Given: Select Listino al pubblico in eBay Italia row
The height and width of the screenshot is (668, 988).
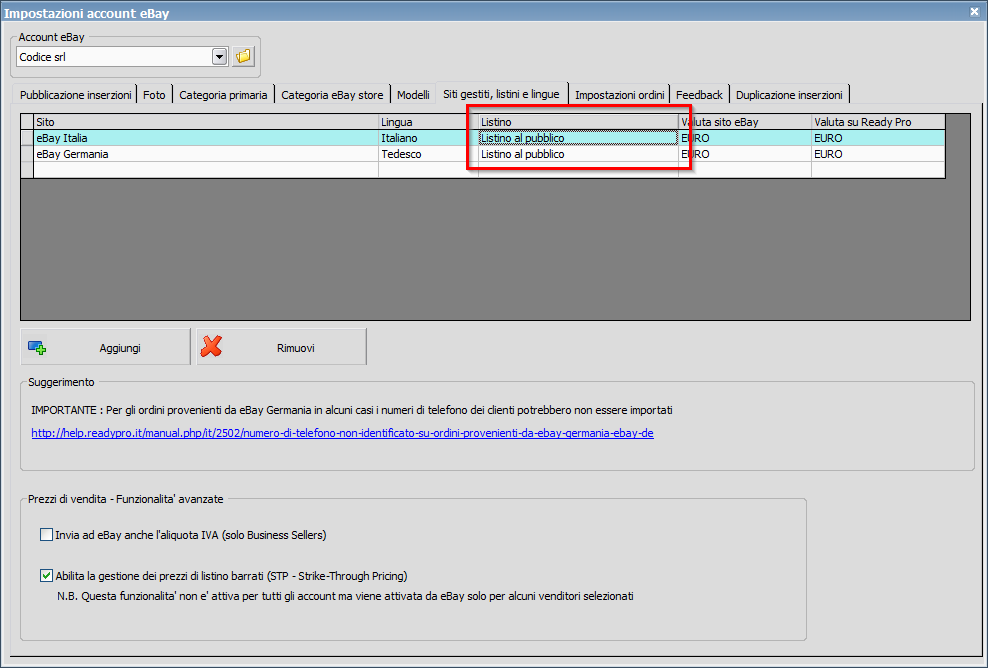Looking at the screenshot, I should point(578,138).
